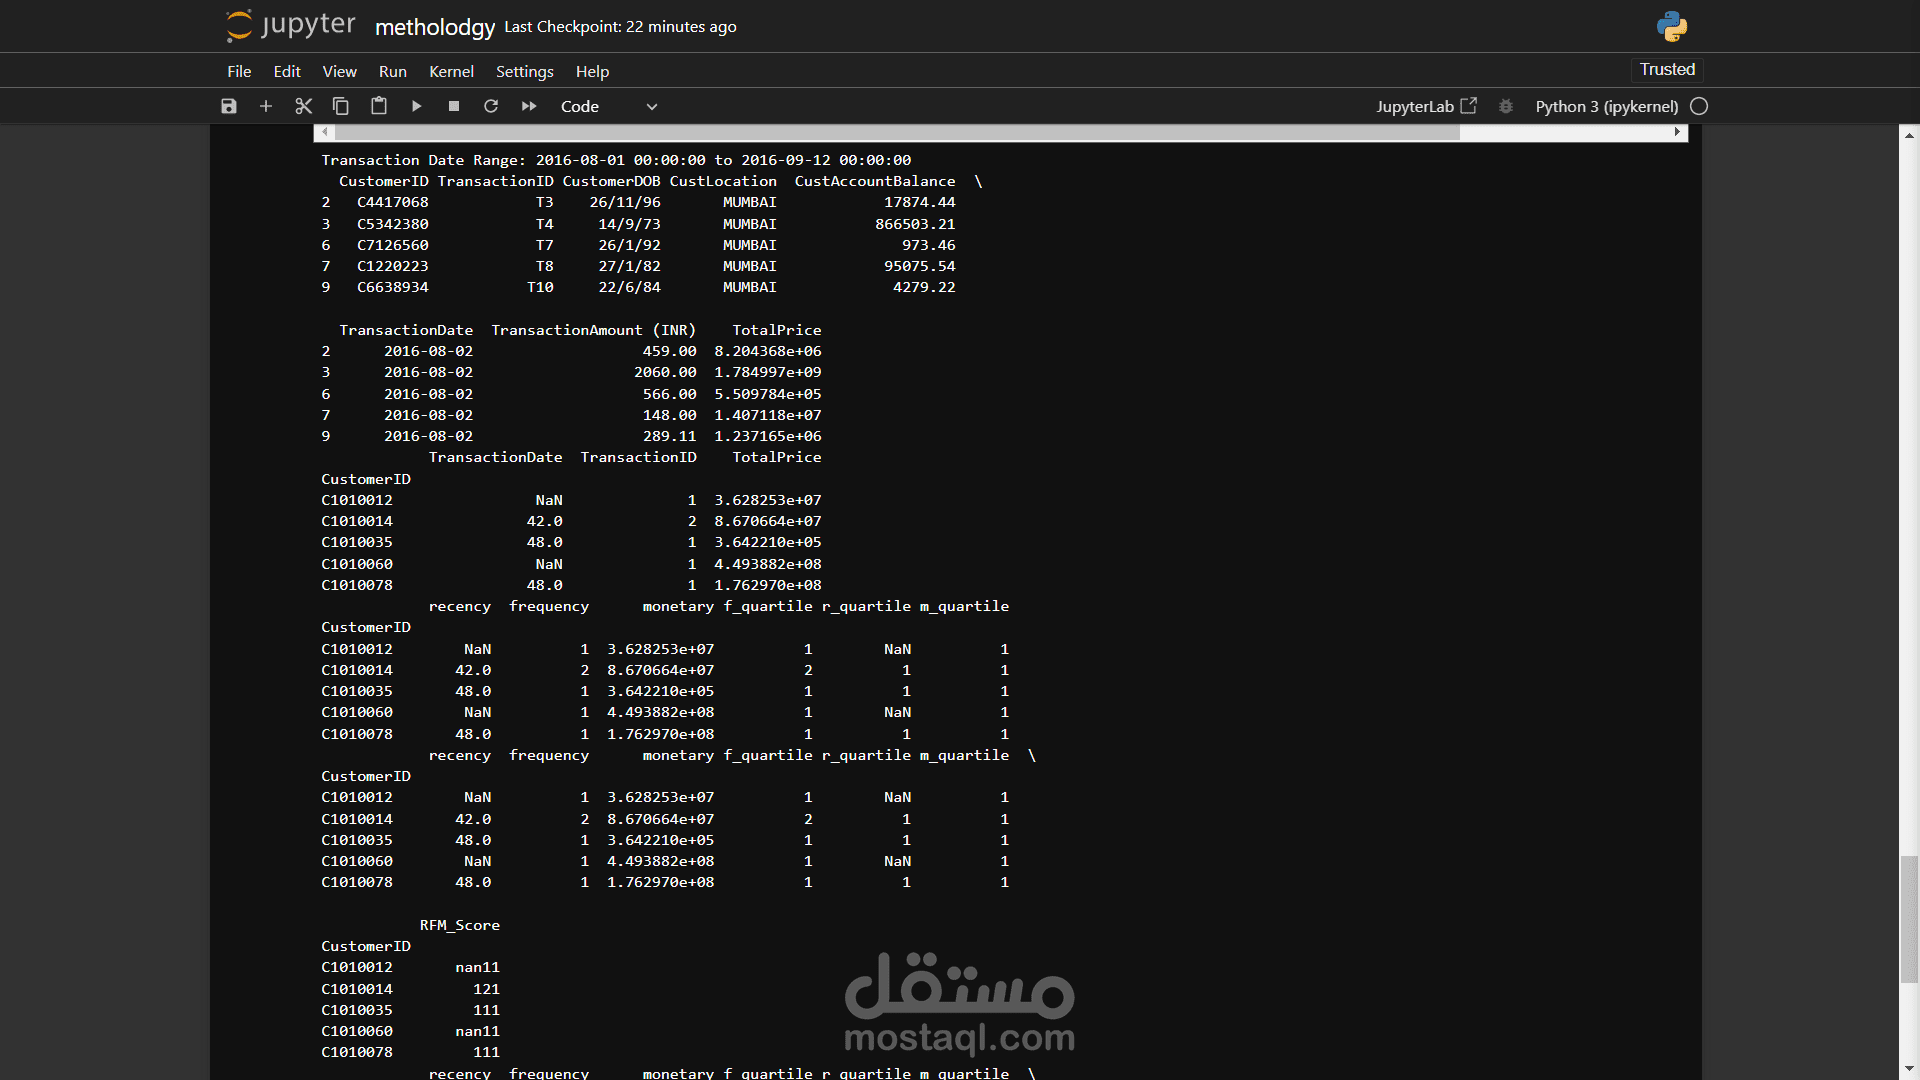Click the Jupyter logo
Viewport: 1920px width, 1080px height.
point(291,25)
